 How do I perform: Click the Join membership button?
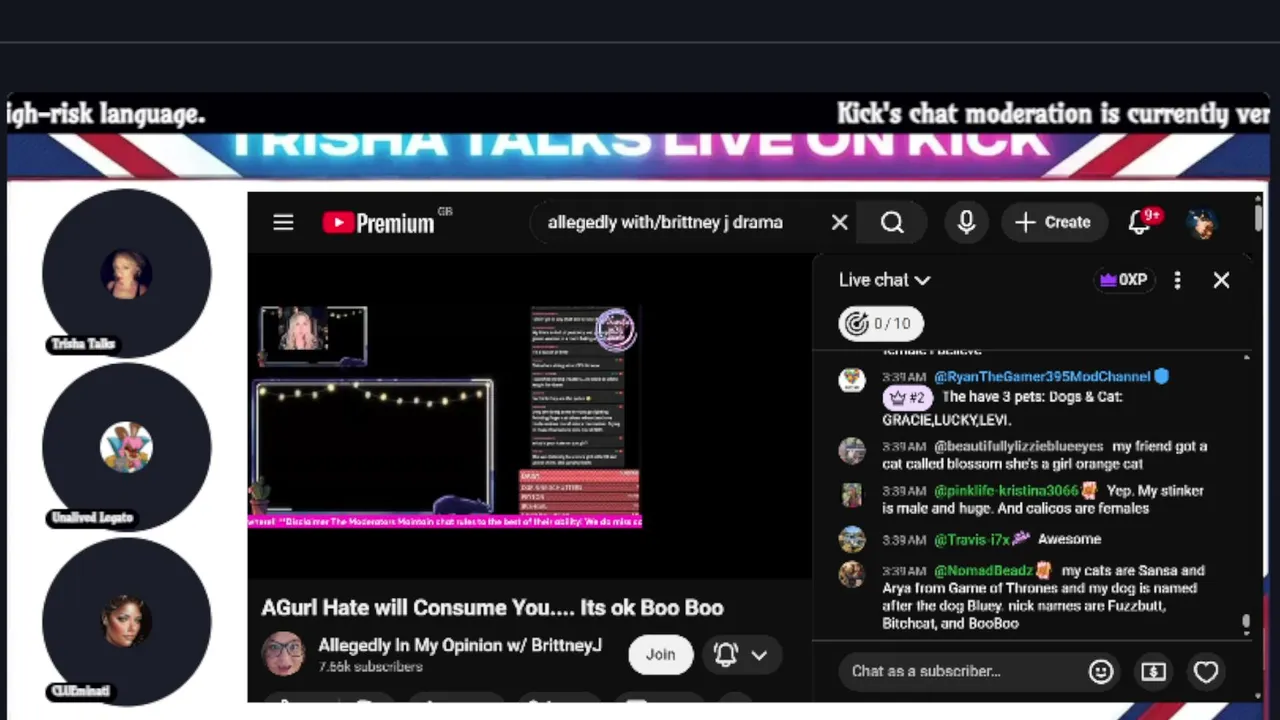[x=660, y=654]
